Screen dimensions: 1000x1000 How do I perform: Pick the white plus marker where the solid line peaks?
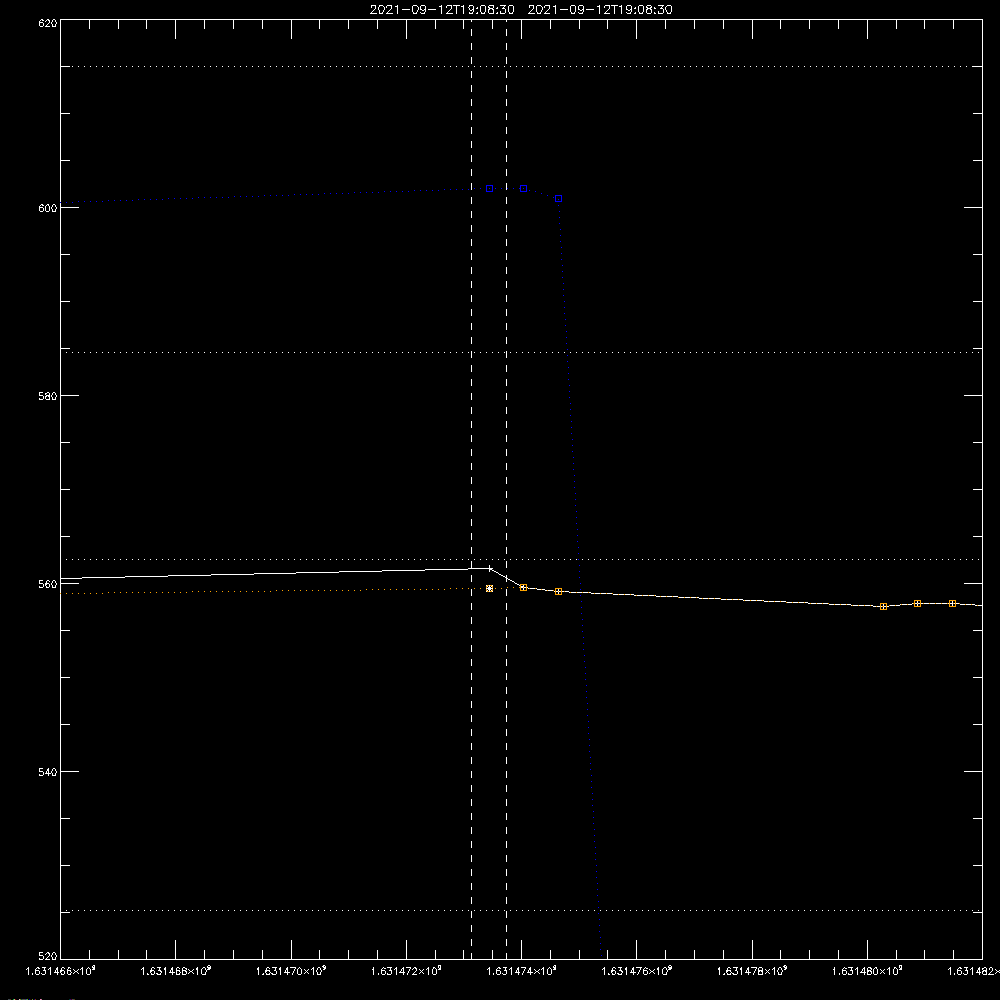point(490,568)
